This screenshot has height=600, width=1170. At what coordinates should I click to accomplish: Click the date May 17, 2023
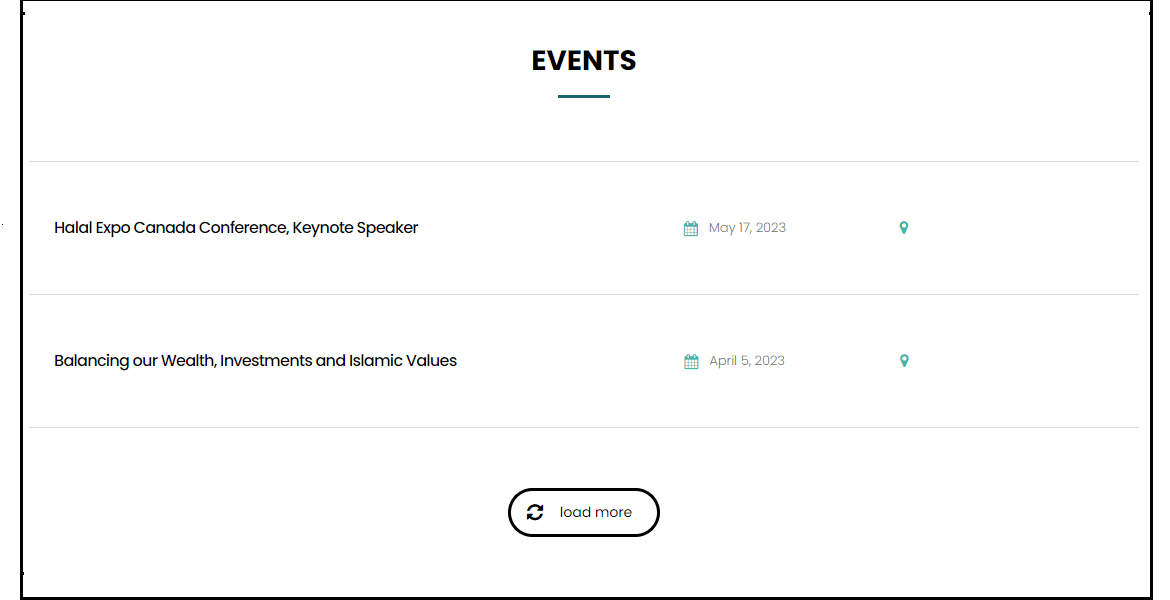tap(747, 227)
